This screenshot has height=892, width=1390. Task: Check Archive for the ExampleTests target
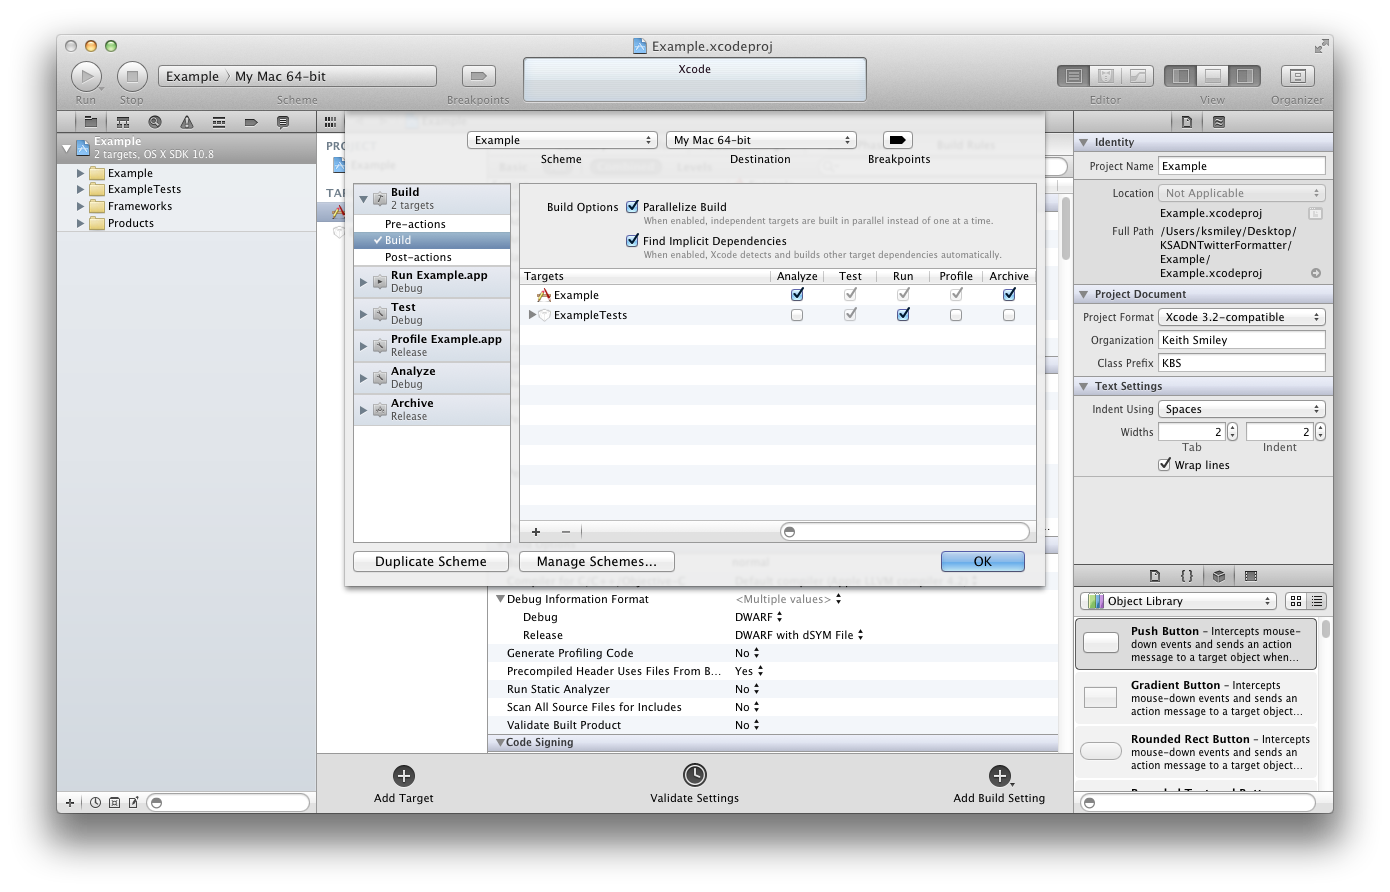1009,315
